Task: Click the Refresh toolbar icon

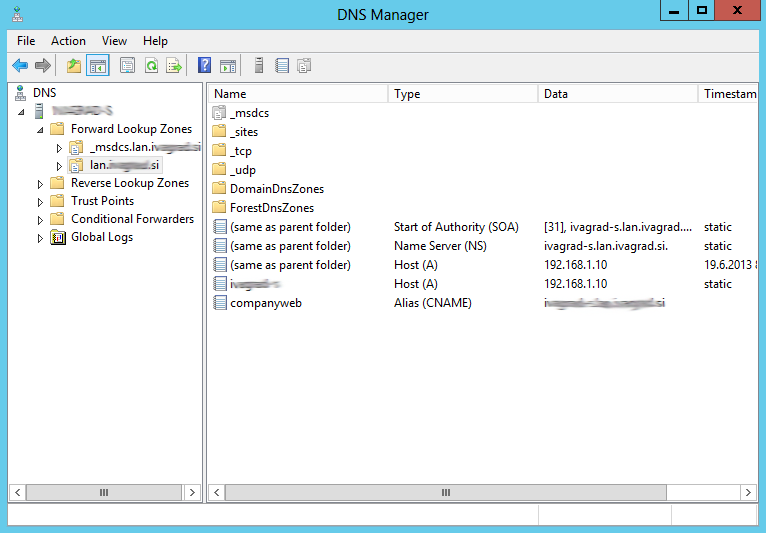Action: [151, 65]
